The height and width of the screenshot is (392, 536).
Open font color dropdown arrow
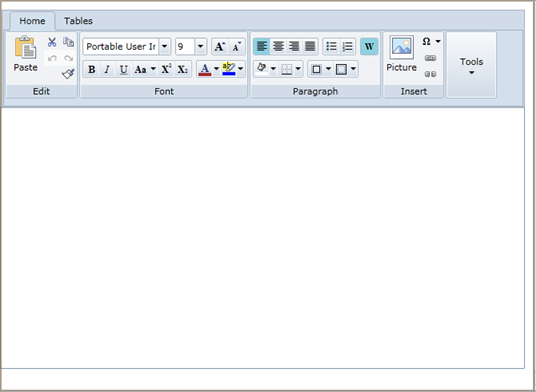(x=216, y=69)
